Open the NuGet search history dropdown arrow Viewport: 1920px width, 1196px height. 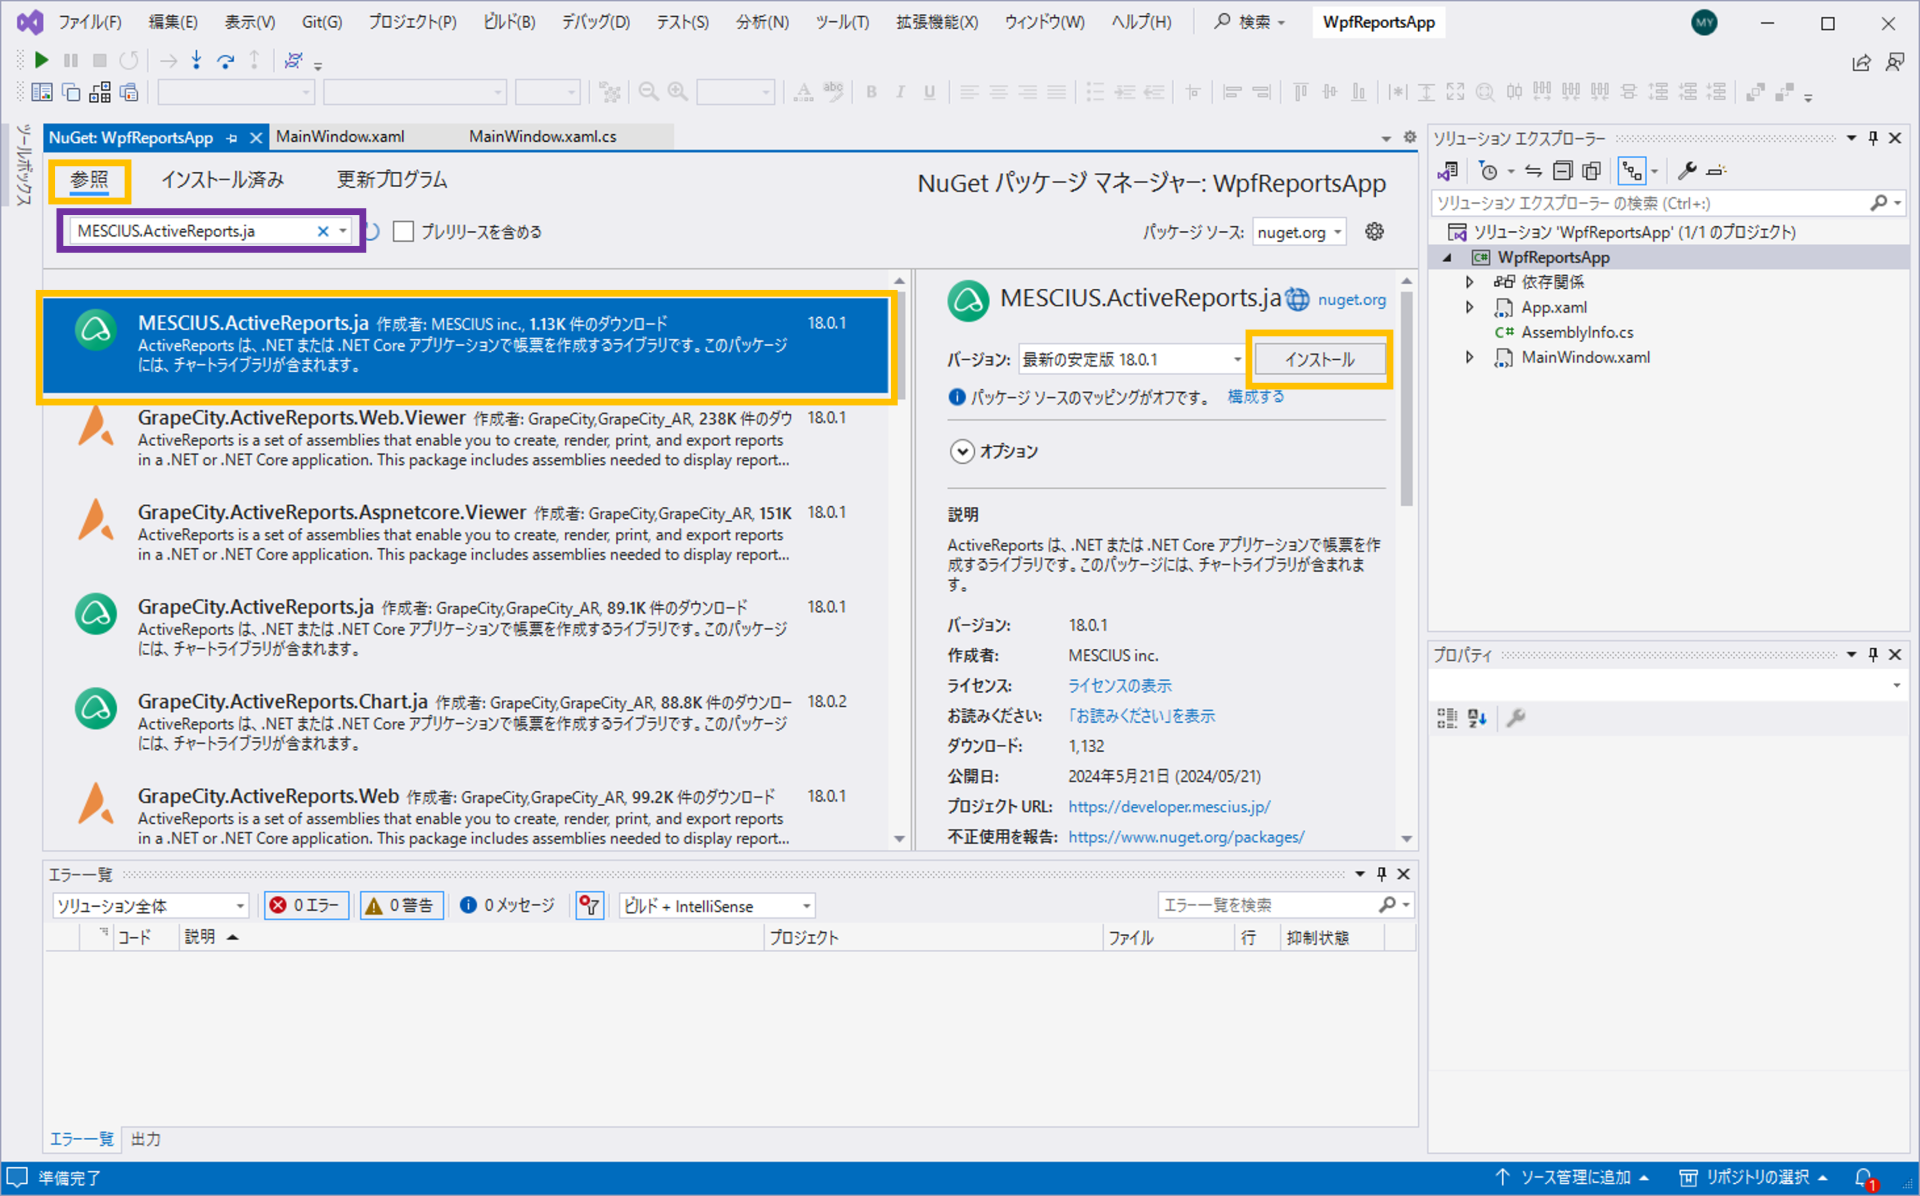[x=343, y=231]
